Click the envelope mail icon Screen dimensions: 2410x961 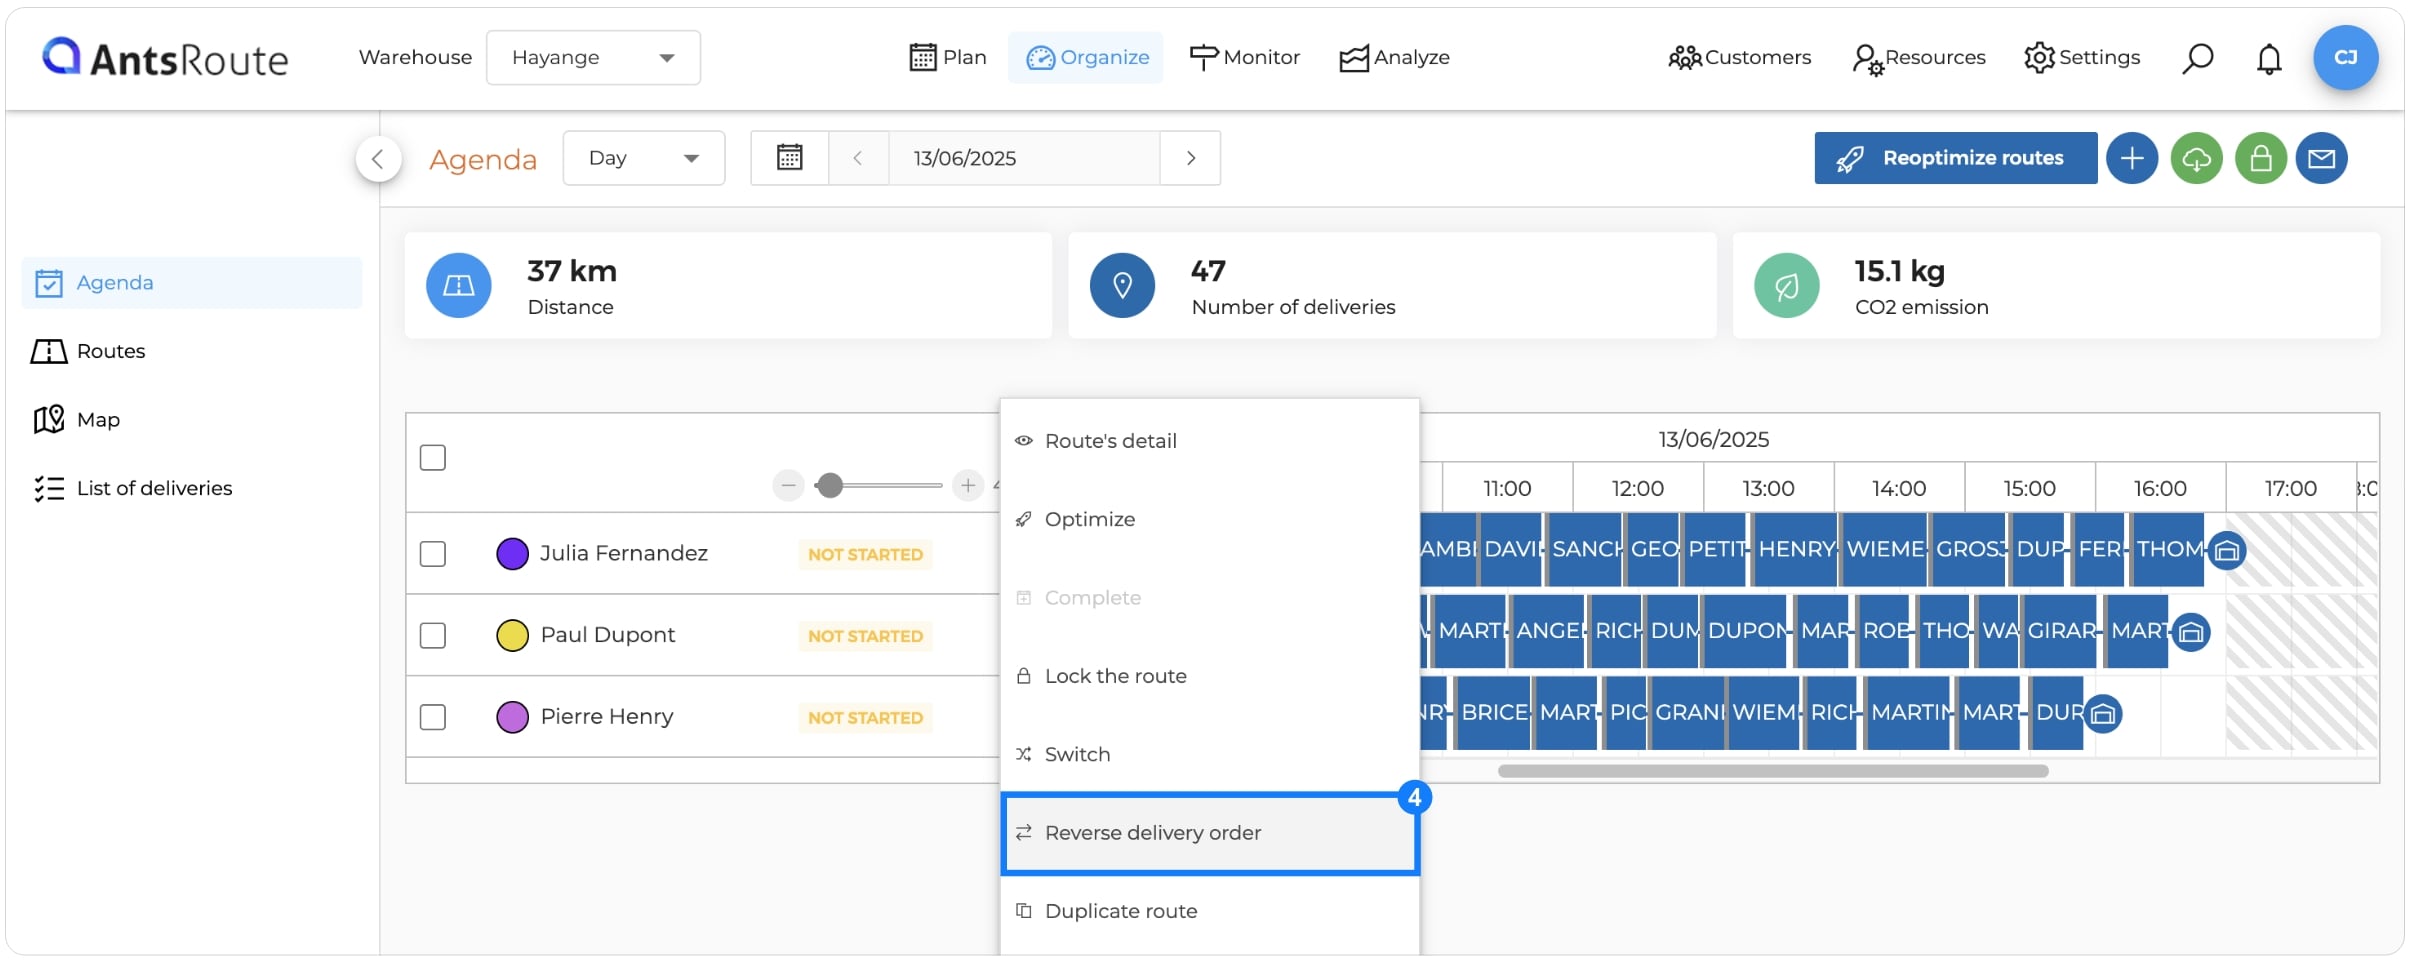[2321, 158]
